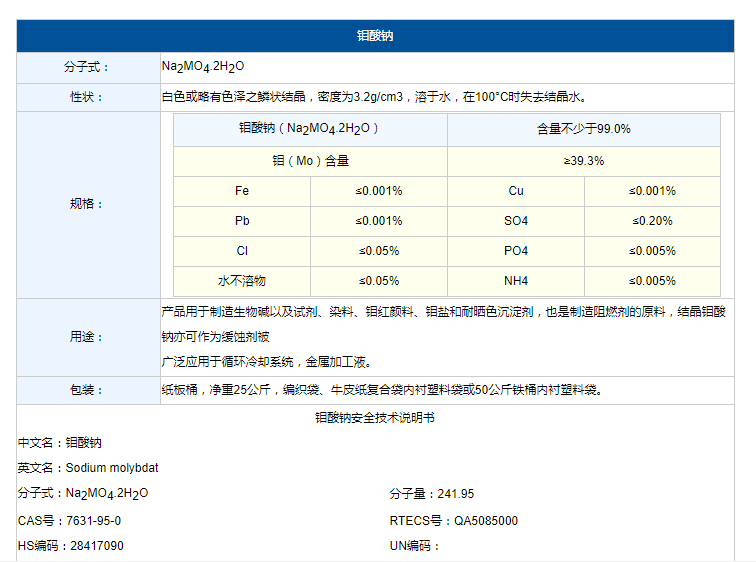Click the SO4 cell
The width and height of the screenshot is (756, 562).
coord(515,221)
